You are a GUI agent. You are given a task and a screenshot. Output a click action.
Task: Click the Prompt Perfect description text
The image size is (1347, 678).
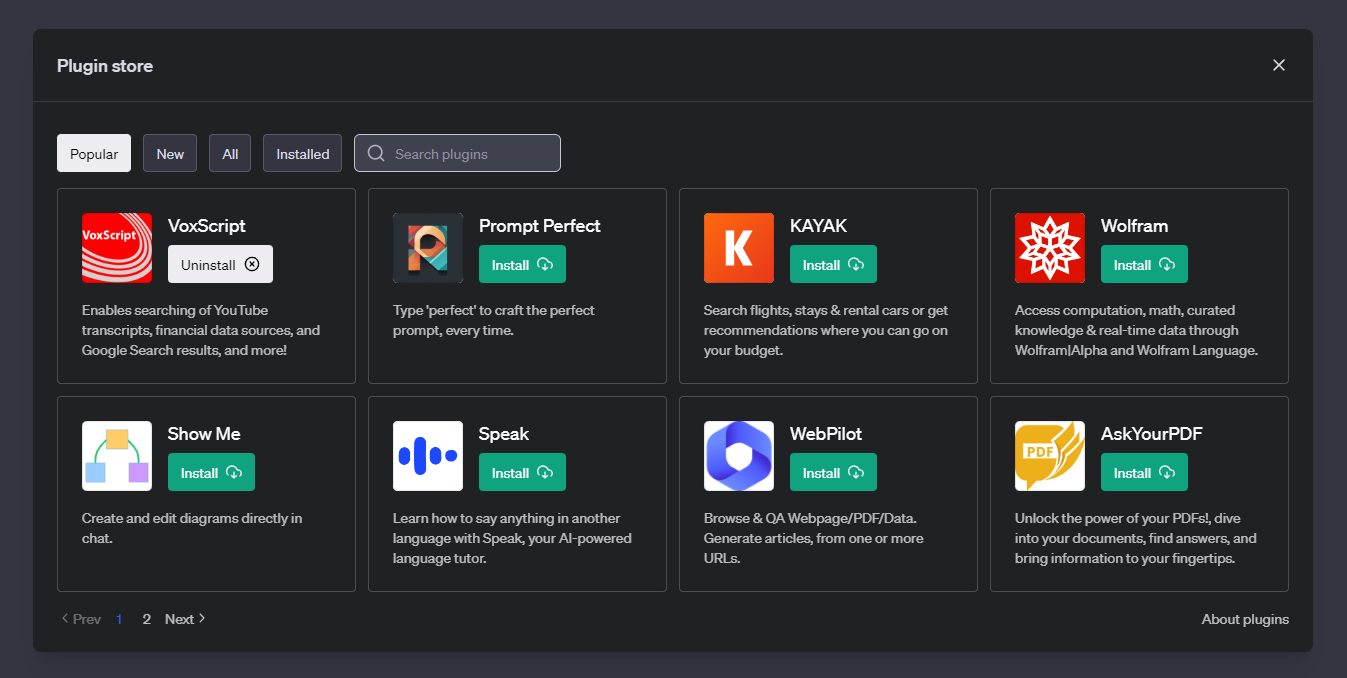[x=494, y=320]
